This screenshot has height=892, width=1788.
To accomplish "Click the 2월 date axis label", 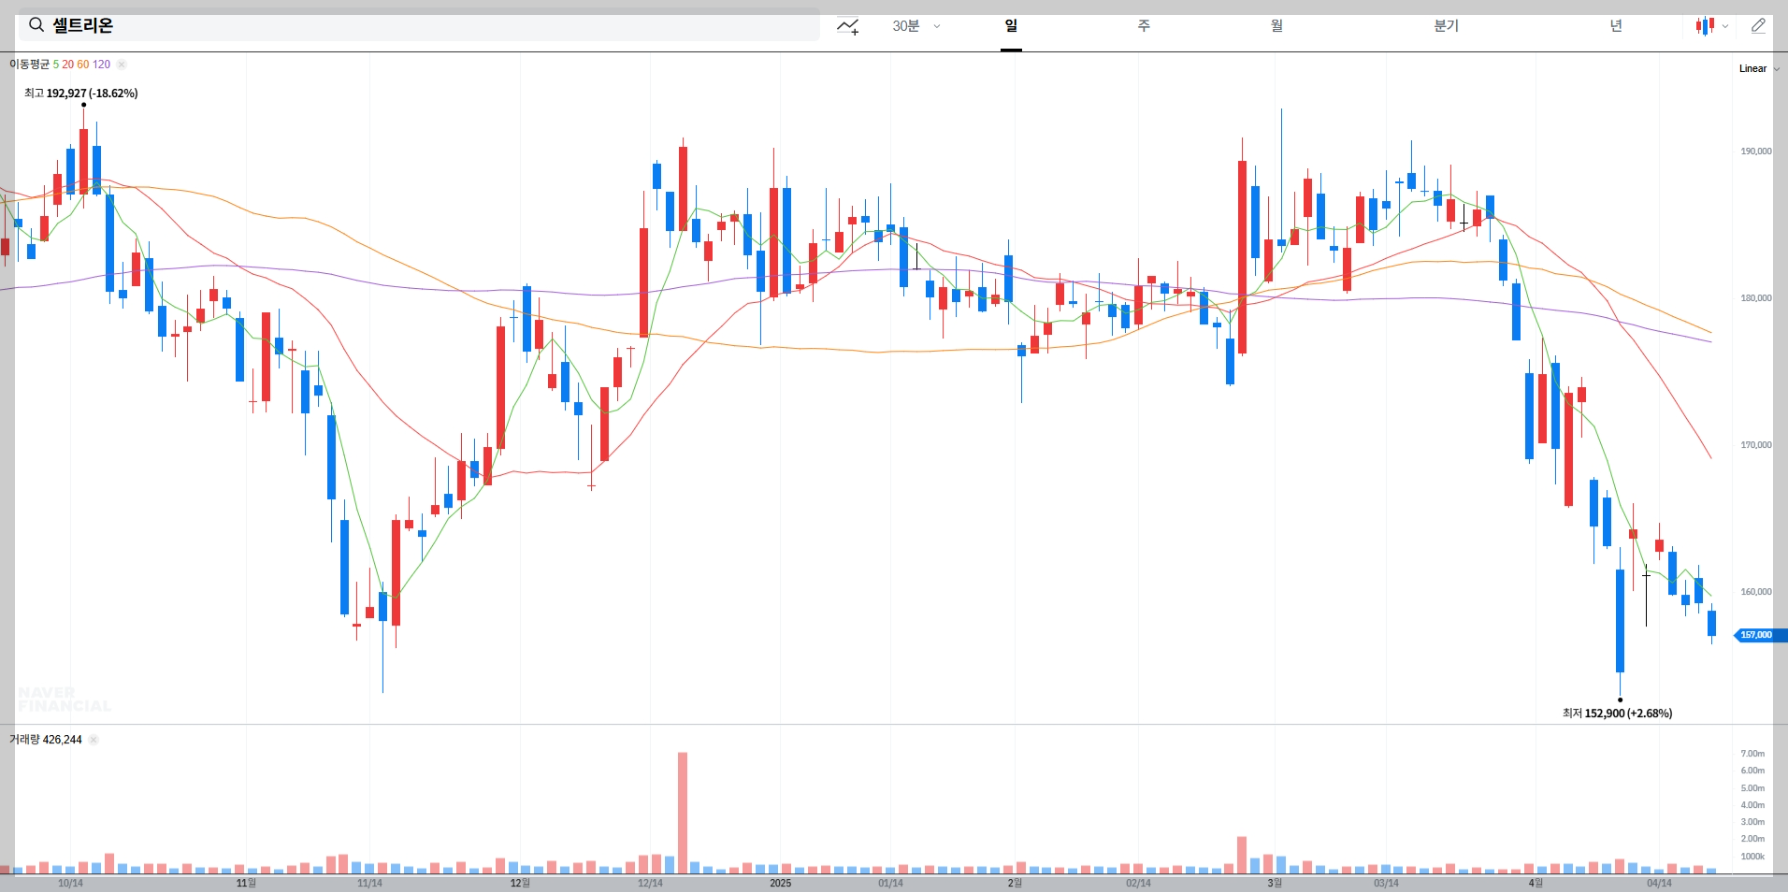I will 1014,883.
